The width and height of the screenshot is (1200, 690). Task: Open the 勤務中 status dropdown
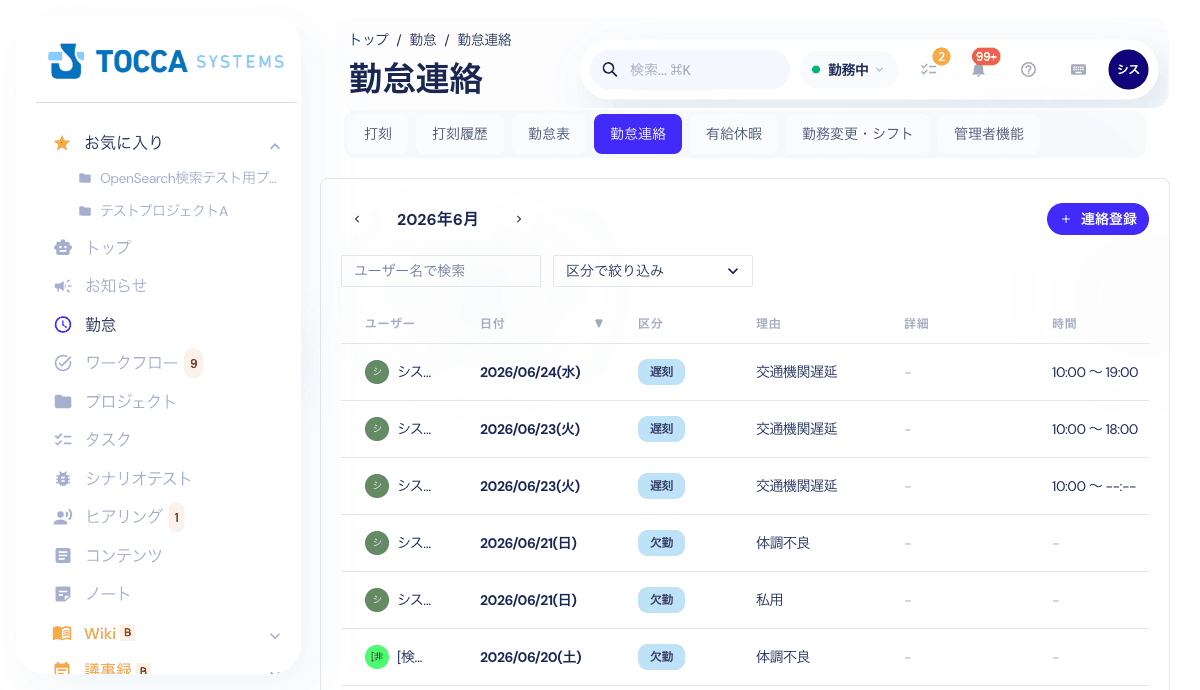[848, 70]
